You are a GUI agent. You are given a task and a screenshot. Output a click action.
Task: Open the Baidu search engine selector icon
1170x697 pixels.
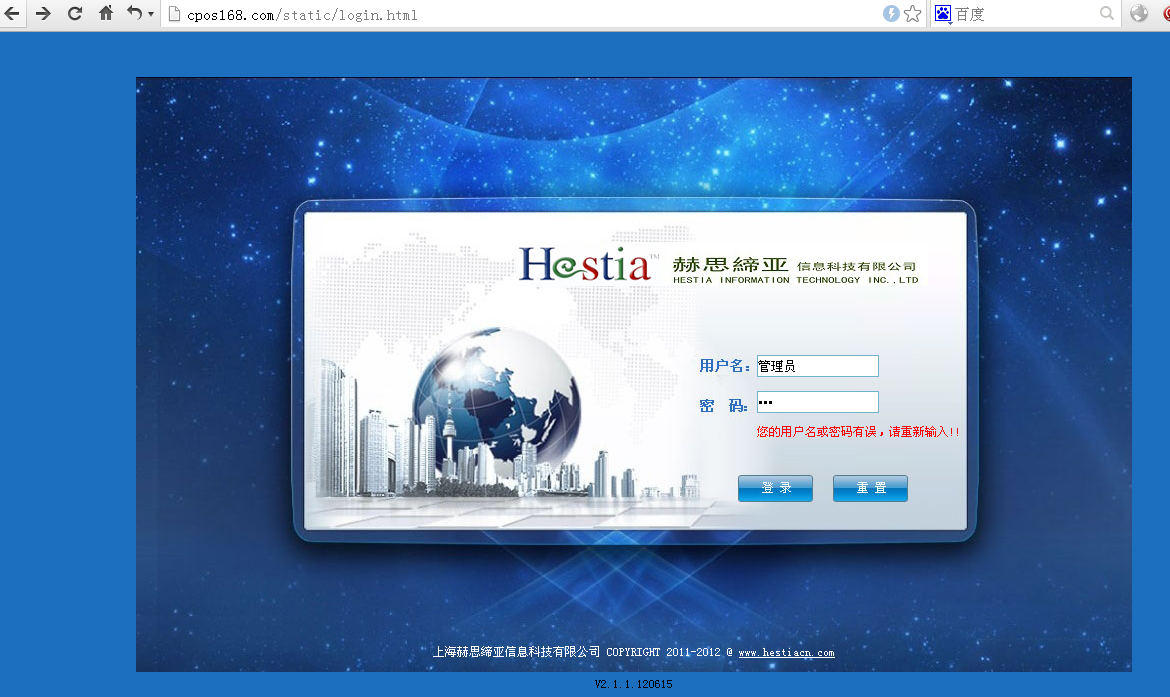tap(943, 13)
